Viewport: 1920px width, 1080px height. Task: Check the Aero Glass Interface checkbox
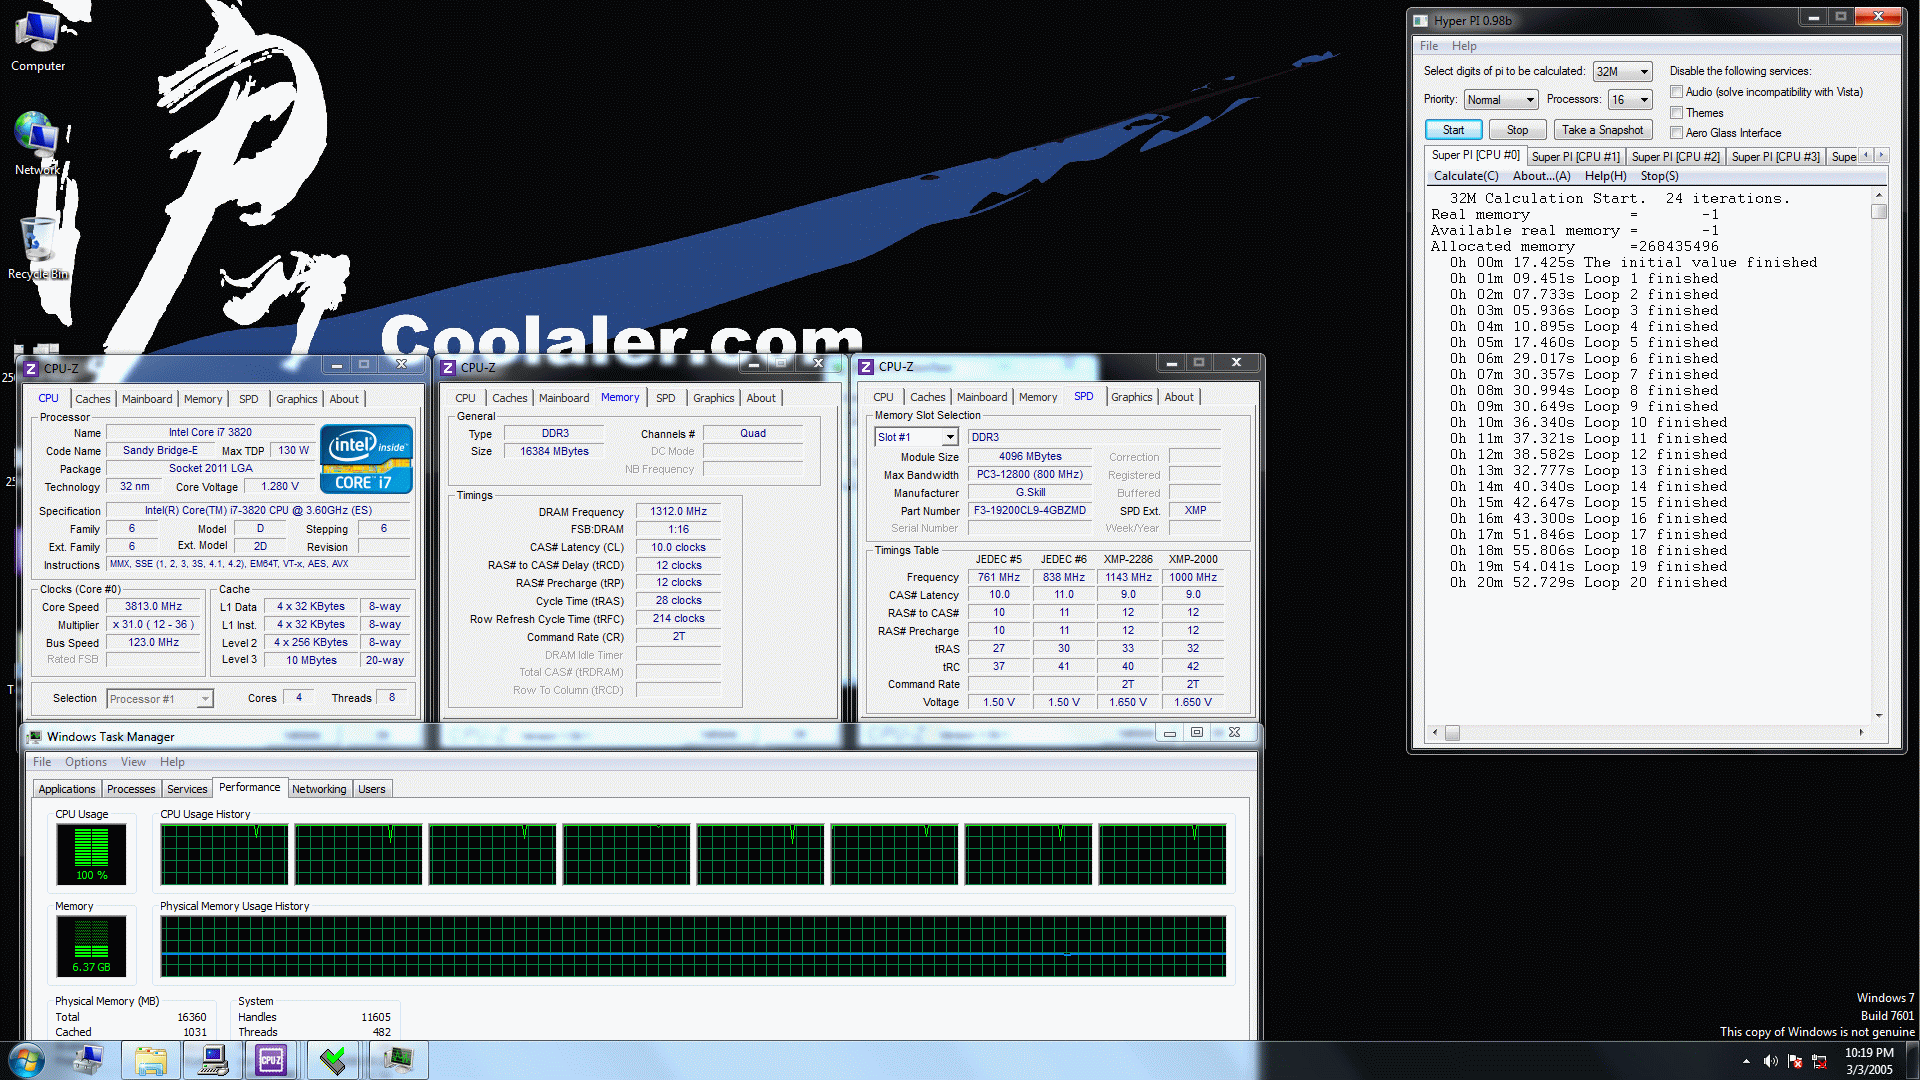(1676, 132)
